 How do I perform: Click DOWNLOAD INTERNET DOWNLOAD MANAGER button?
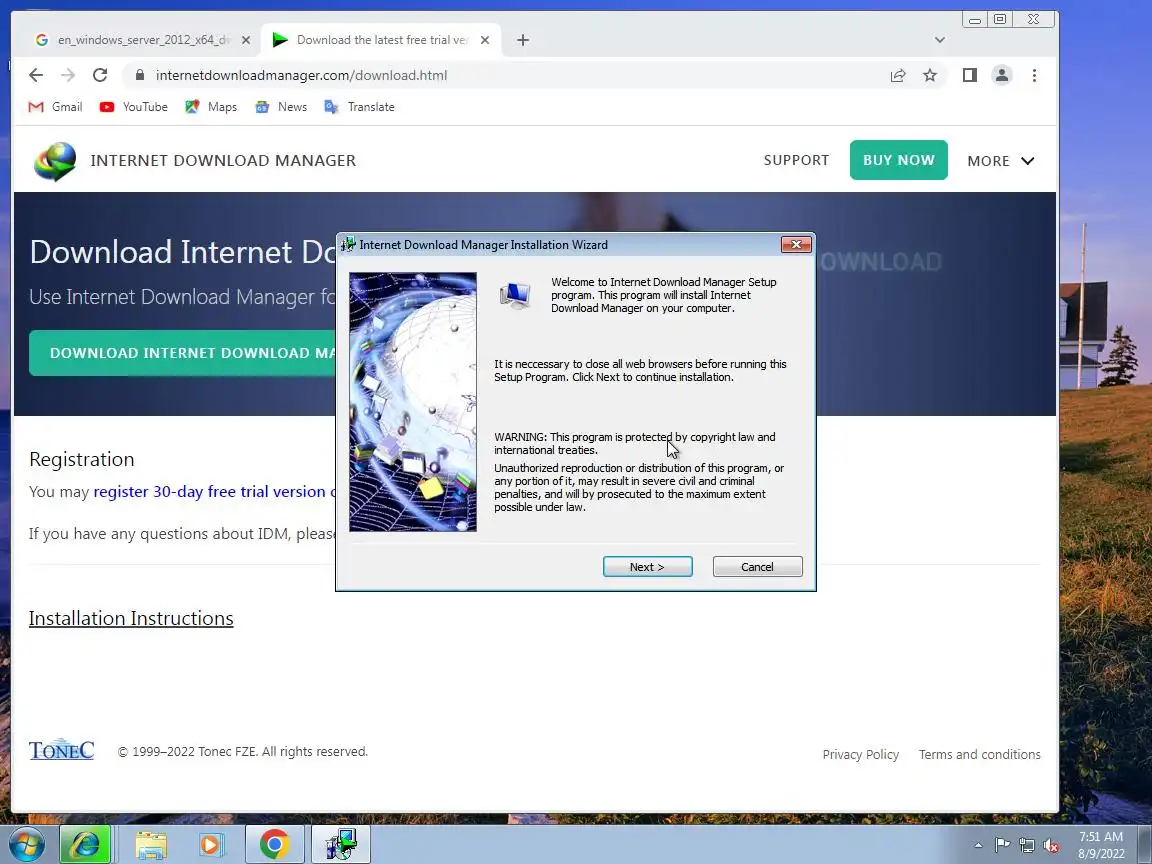182,353
